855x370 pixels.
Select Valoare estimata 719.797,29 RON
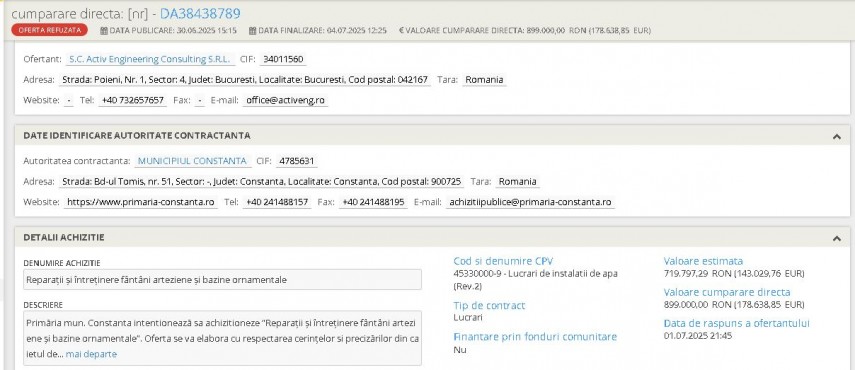point(734,274)
